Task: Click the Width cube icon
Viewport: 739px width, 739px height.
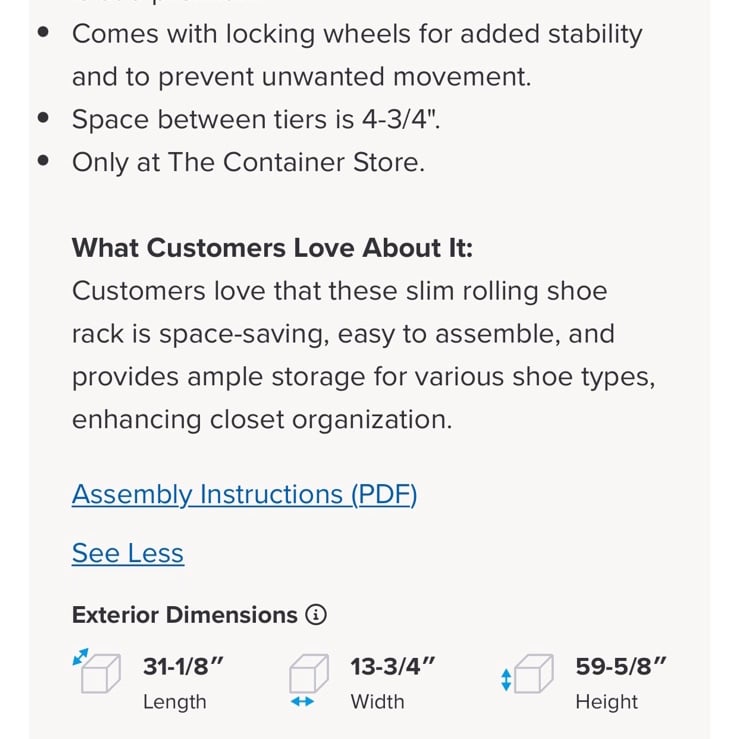Action: (x=309, y=673)
